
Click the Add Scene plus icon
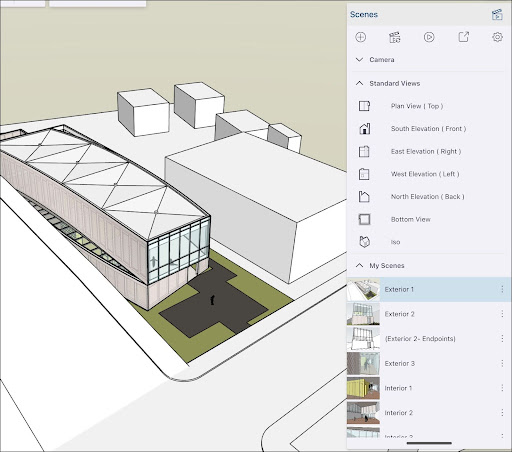point(360,37)
